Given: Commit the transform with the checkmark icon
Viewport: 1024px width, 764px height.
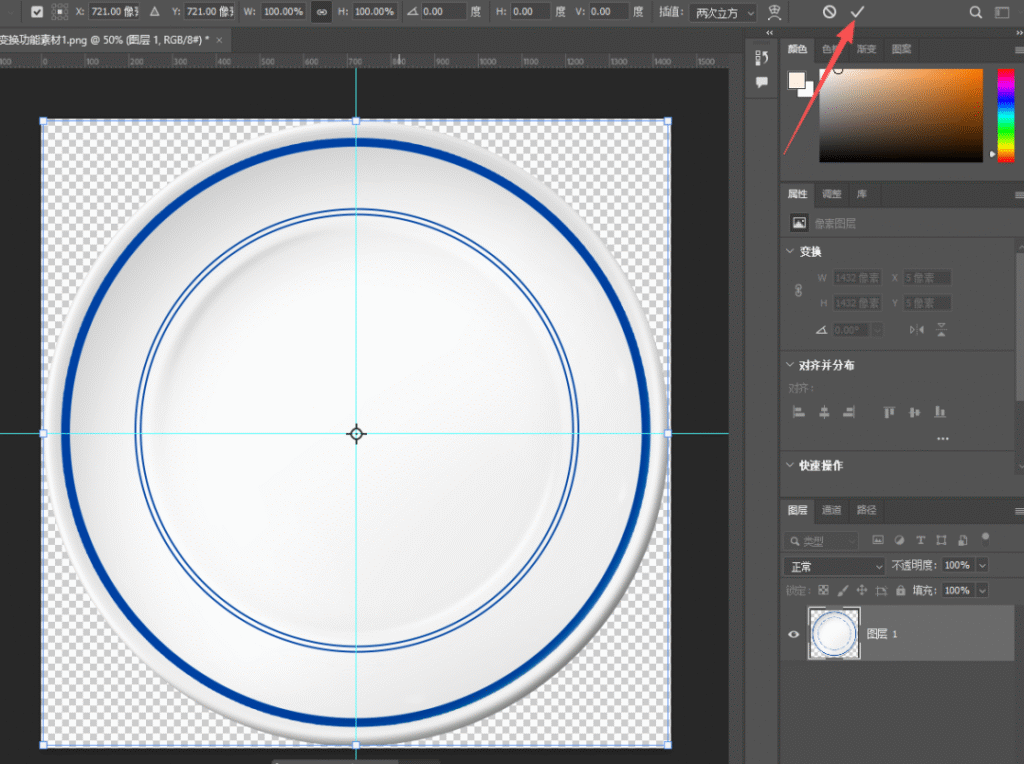Looking at the screenshot, I should [x=857, y=12].
